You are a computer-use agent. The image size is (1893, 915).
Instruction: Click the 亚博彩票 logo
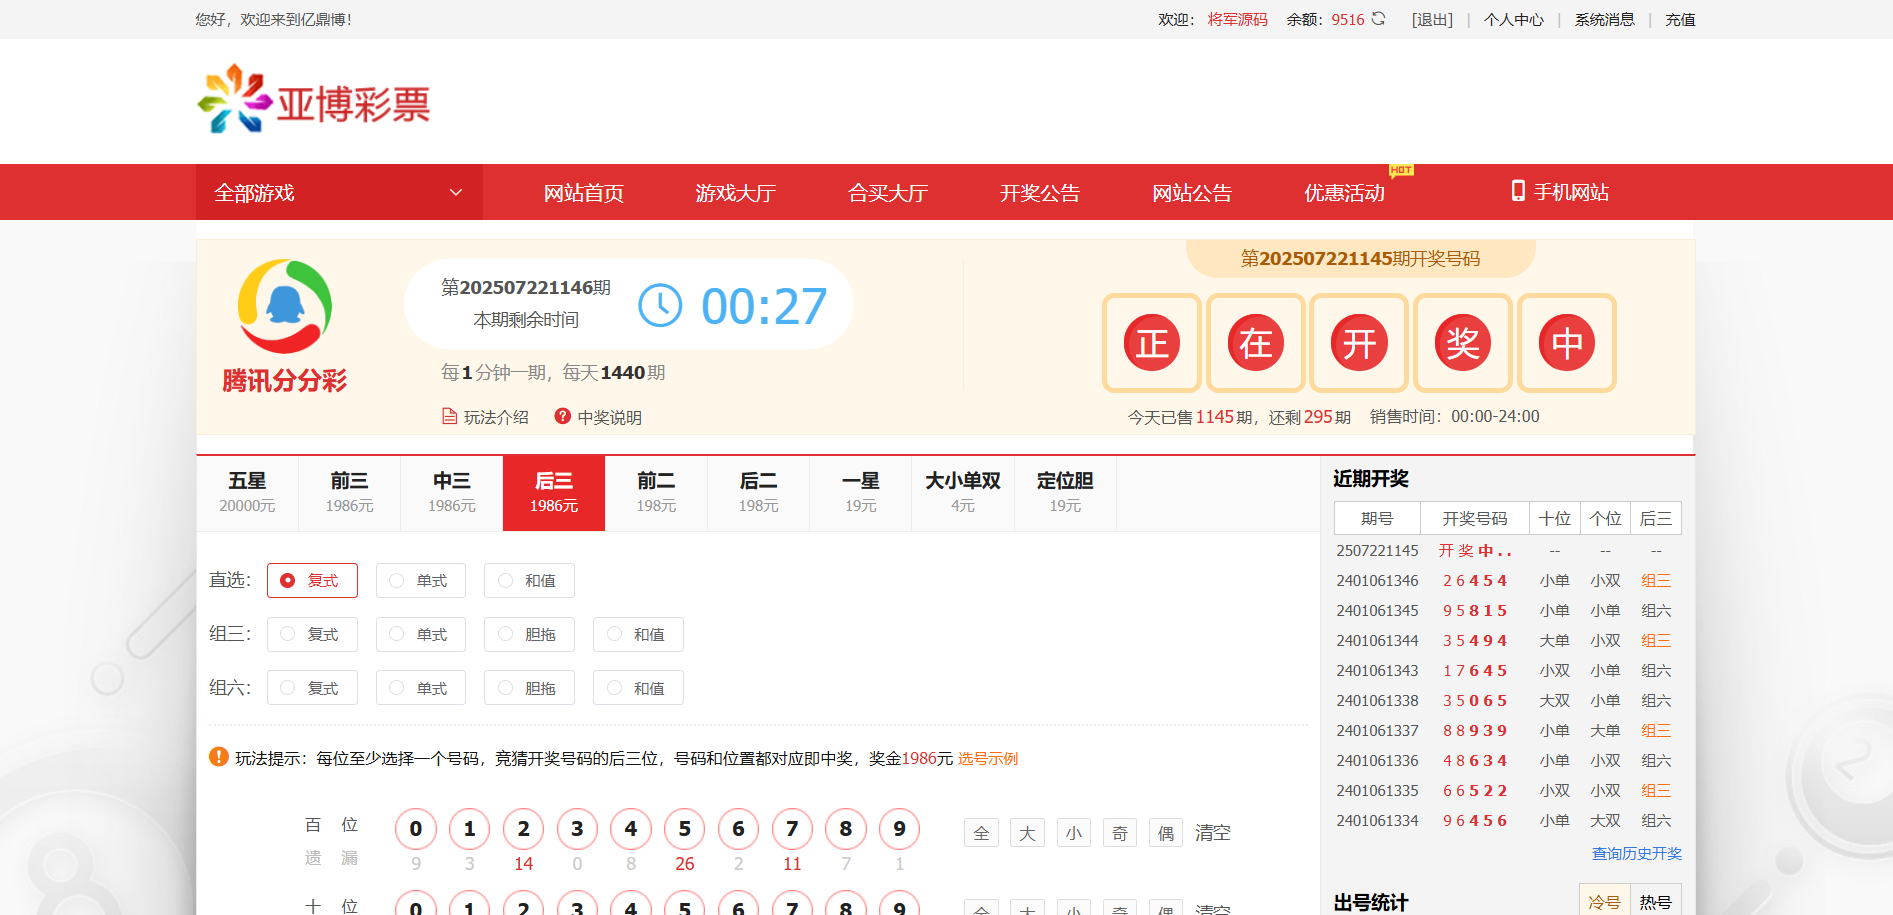coord(314,100)
